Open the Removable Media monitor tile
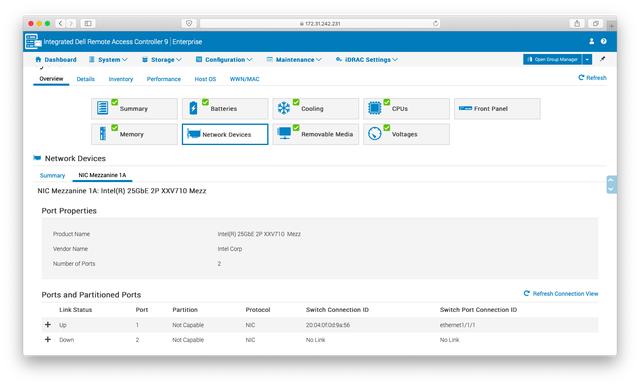This screenshot has width=640, height=386. (316, 134)
